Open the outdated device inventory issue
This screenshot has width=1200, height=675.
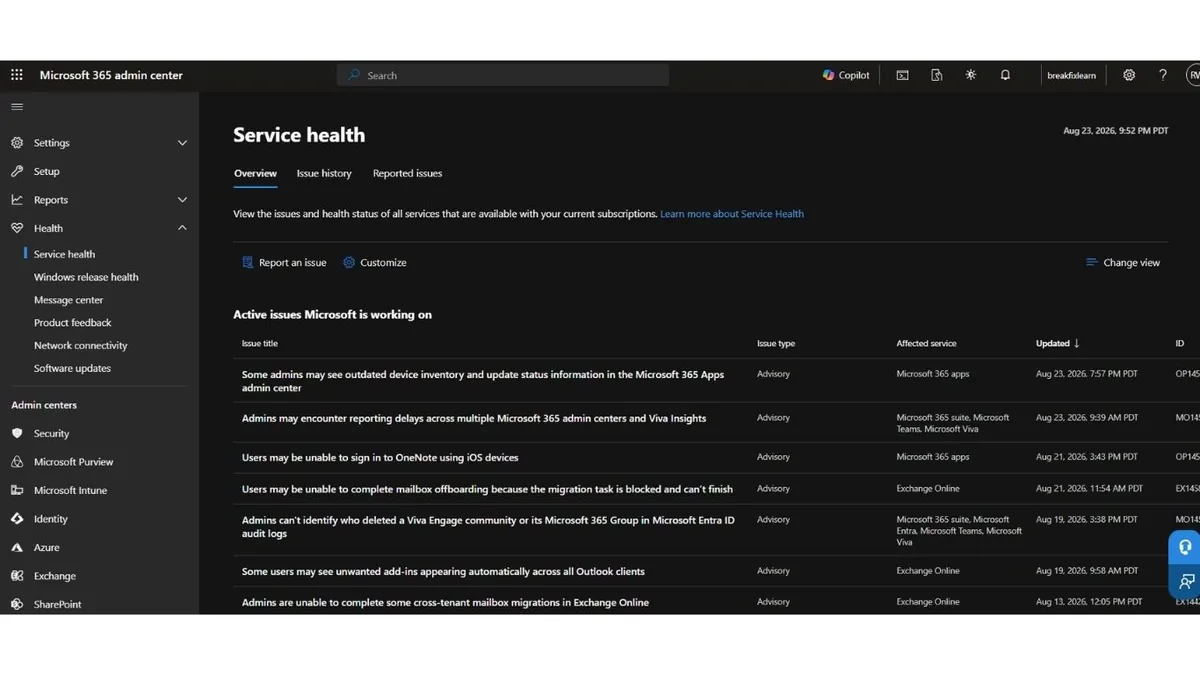click(x=483, y=381)
